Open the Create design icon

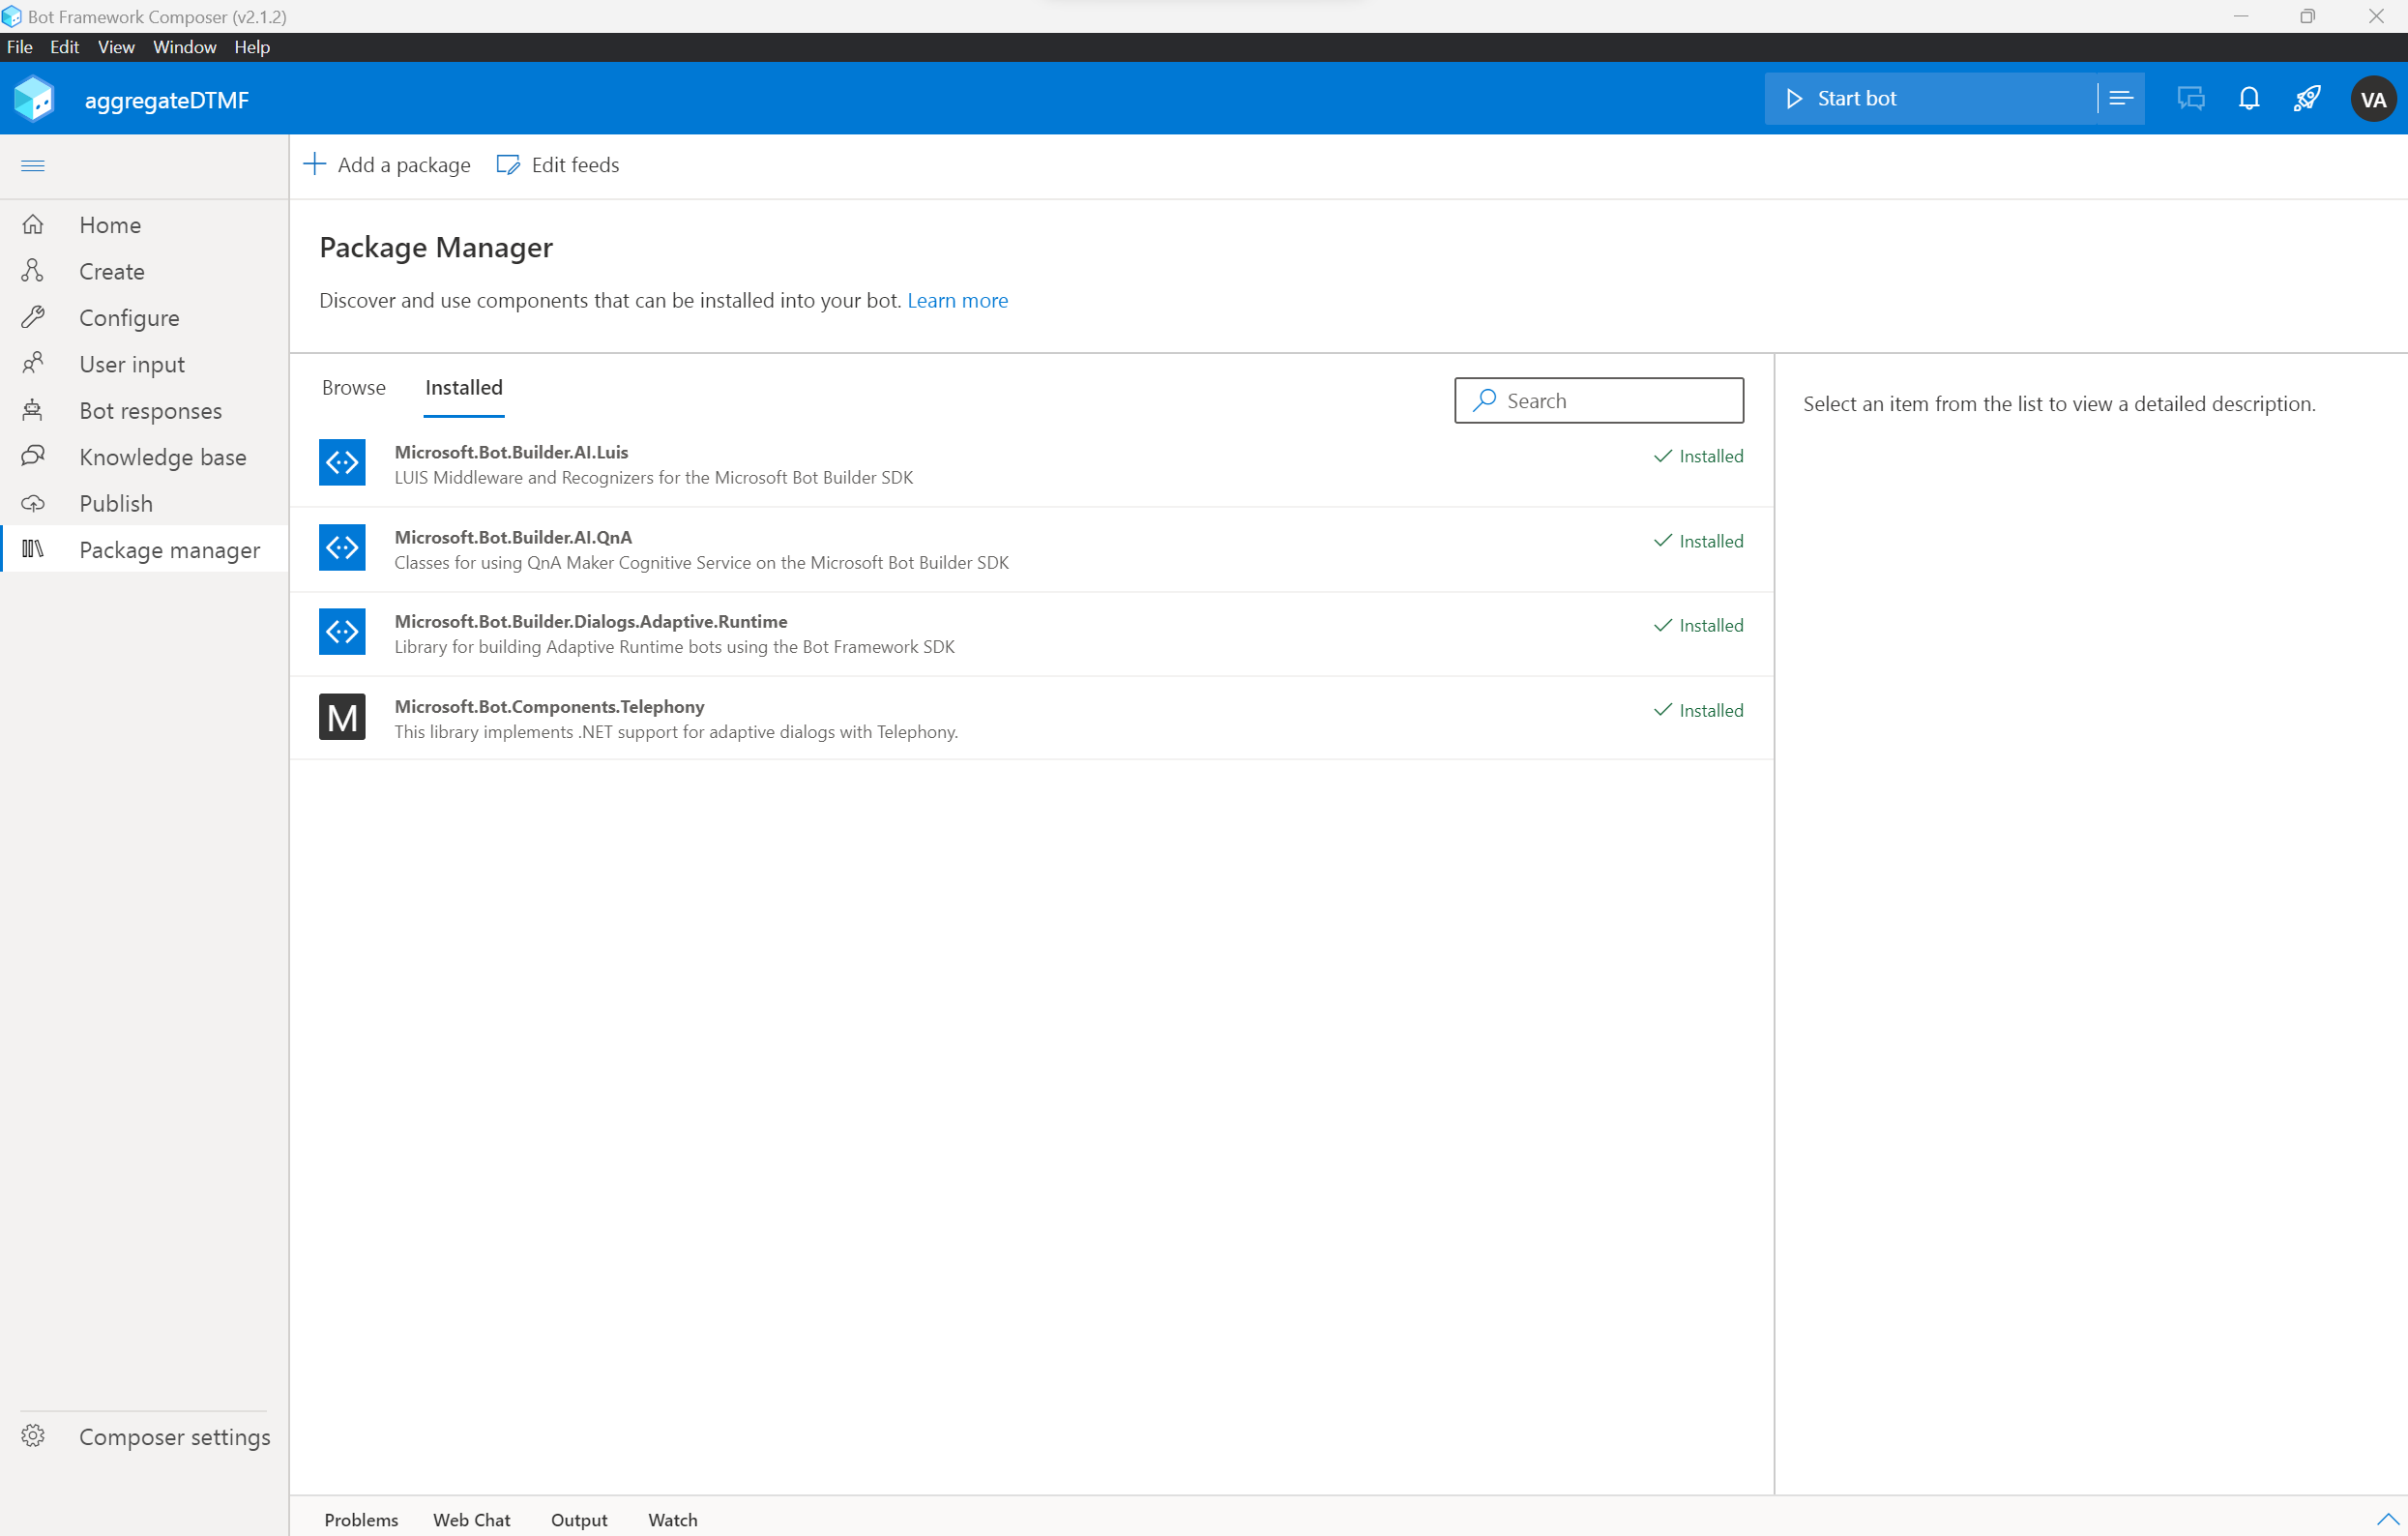tap(33, 271)
